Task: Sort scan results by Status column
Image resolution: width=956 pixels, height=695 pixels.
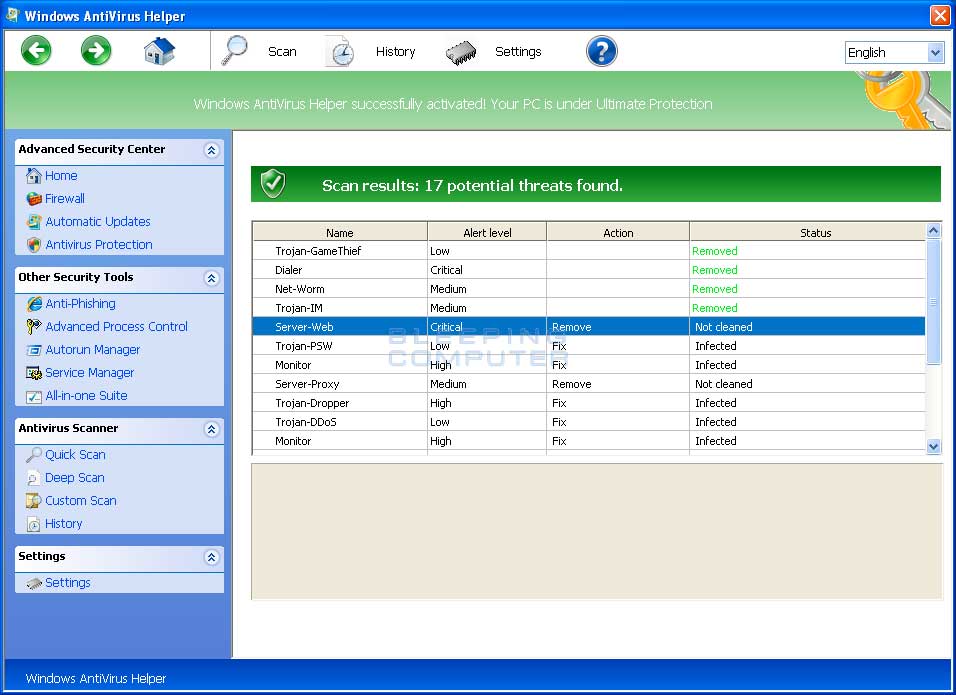Action: pyautogui.click(x=808, y=232)
